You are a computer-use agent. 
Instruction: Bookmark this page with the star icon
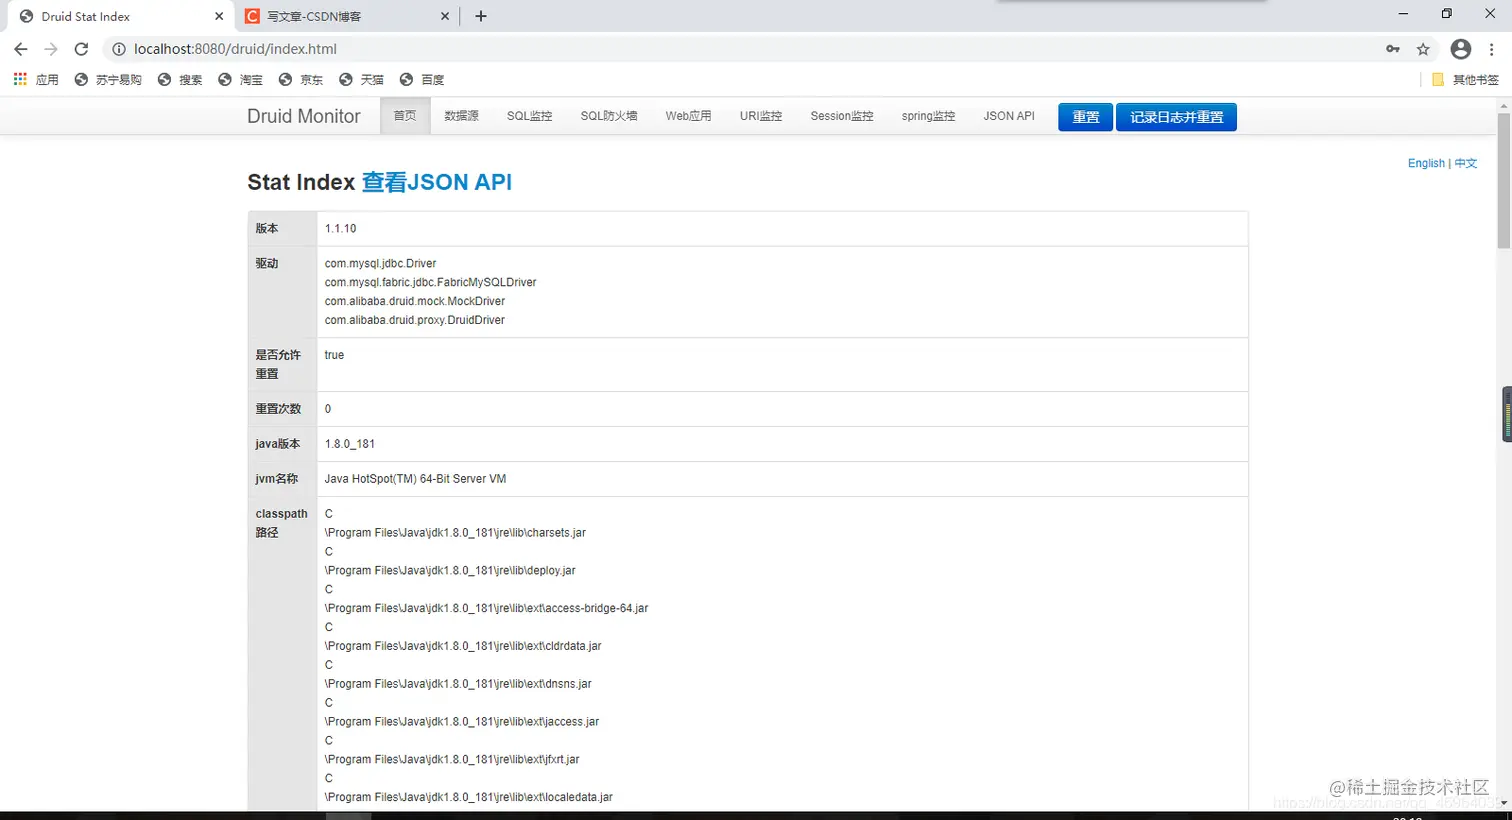tap(1423, 49)
